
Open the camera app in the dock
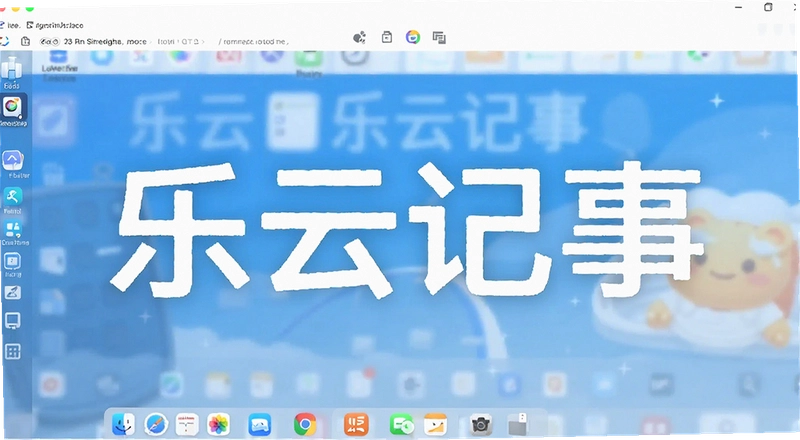coord(481,425)
